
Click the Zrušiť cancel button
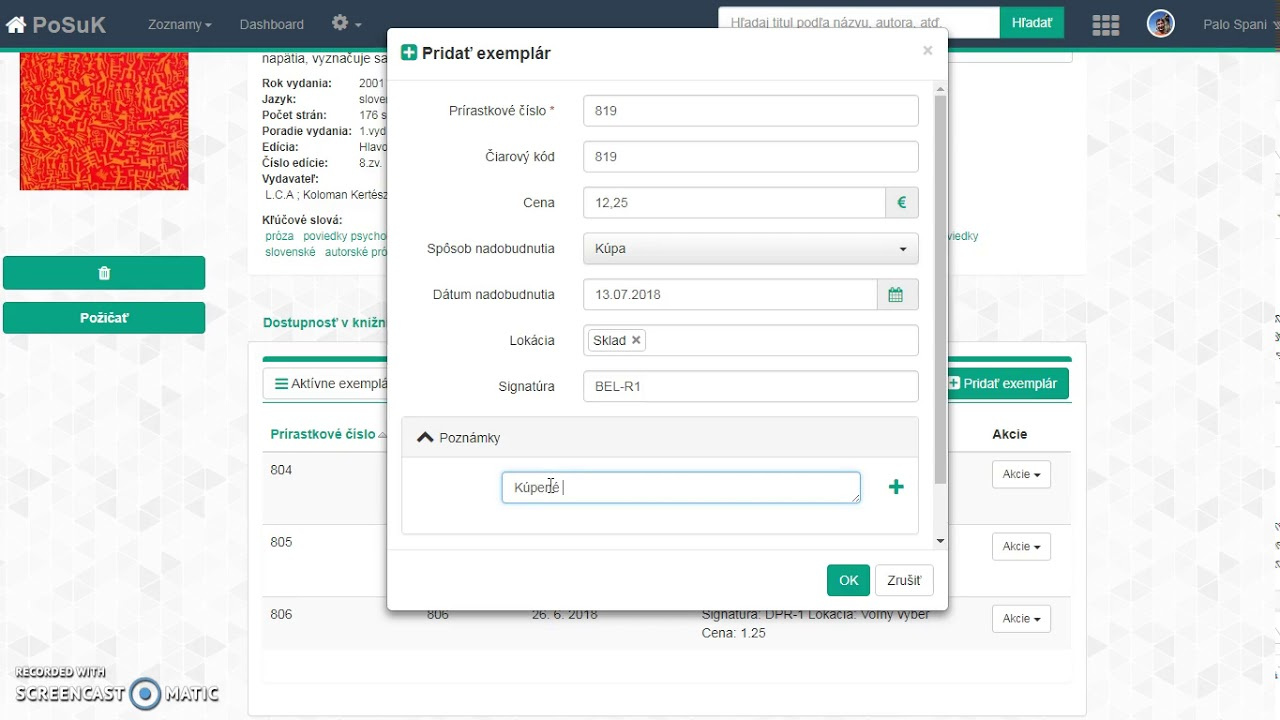pyautogui.click(x=903, y=580)
